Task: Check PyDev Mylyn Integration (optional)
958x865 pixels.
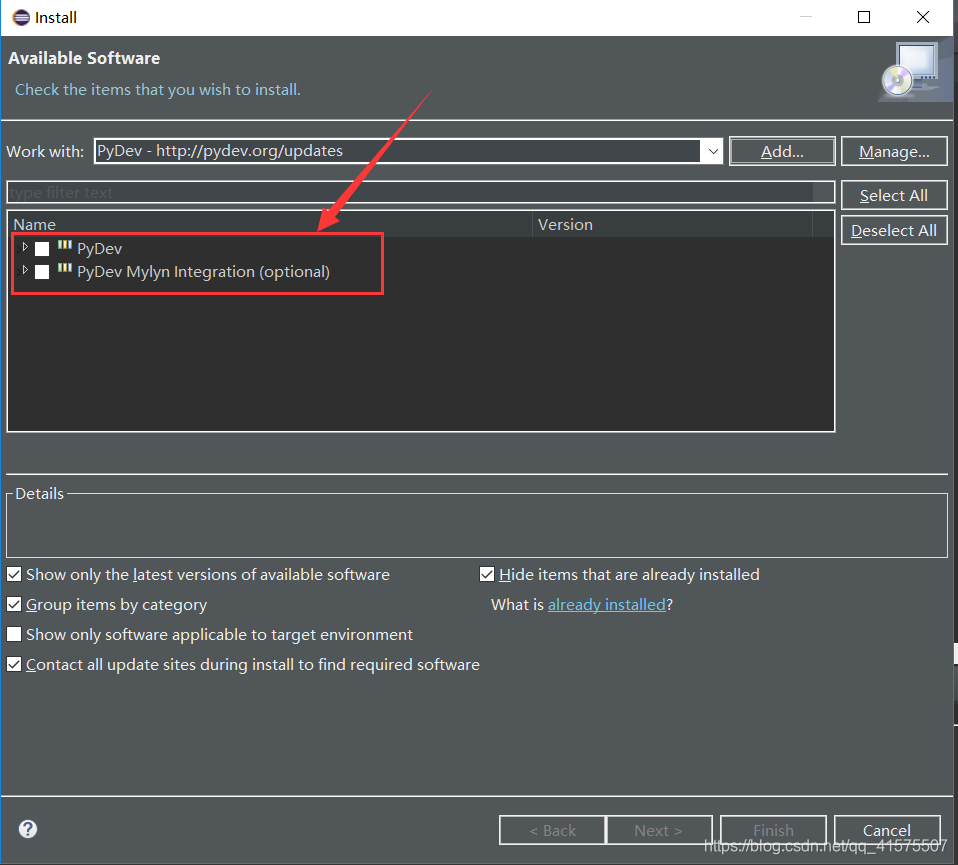Action: (41, 271)
